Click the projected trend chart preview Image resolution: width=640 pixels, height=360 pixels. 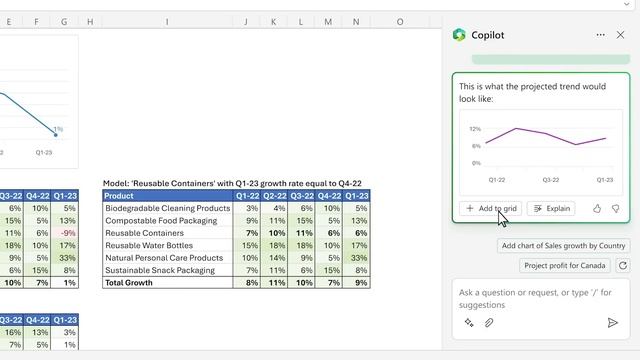click(541, 152)
